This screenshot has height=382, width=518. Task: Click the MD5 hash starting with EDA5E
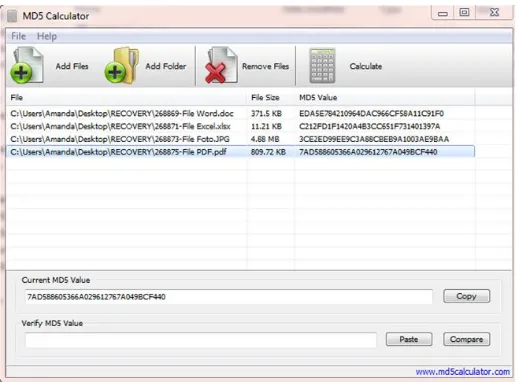(x=371, y=113)
